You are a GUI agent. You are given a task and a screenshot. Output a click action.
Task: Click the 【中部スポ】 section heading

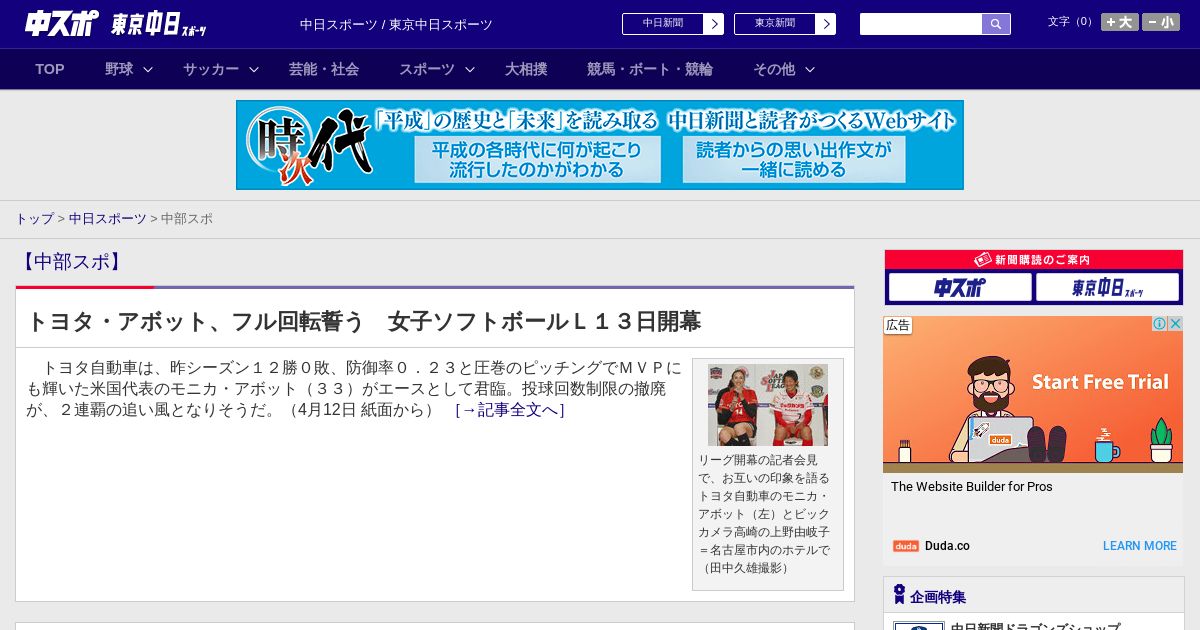pyautogui.click(x=72, y=262)
